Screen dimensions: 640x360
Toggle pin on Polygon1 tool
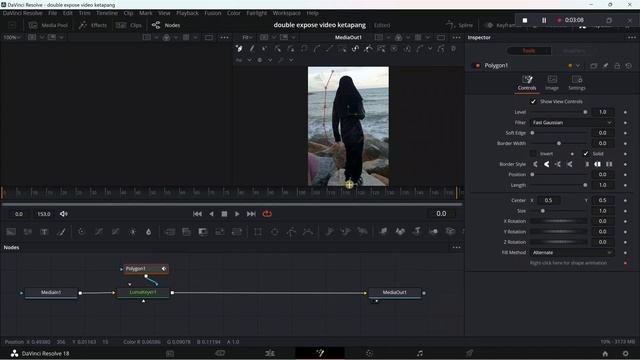pos(606,66)
